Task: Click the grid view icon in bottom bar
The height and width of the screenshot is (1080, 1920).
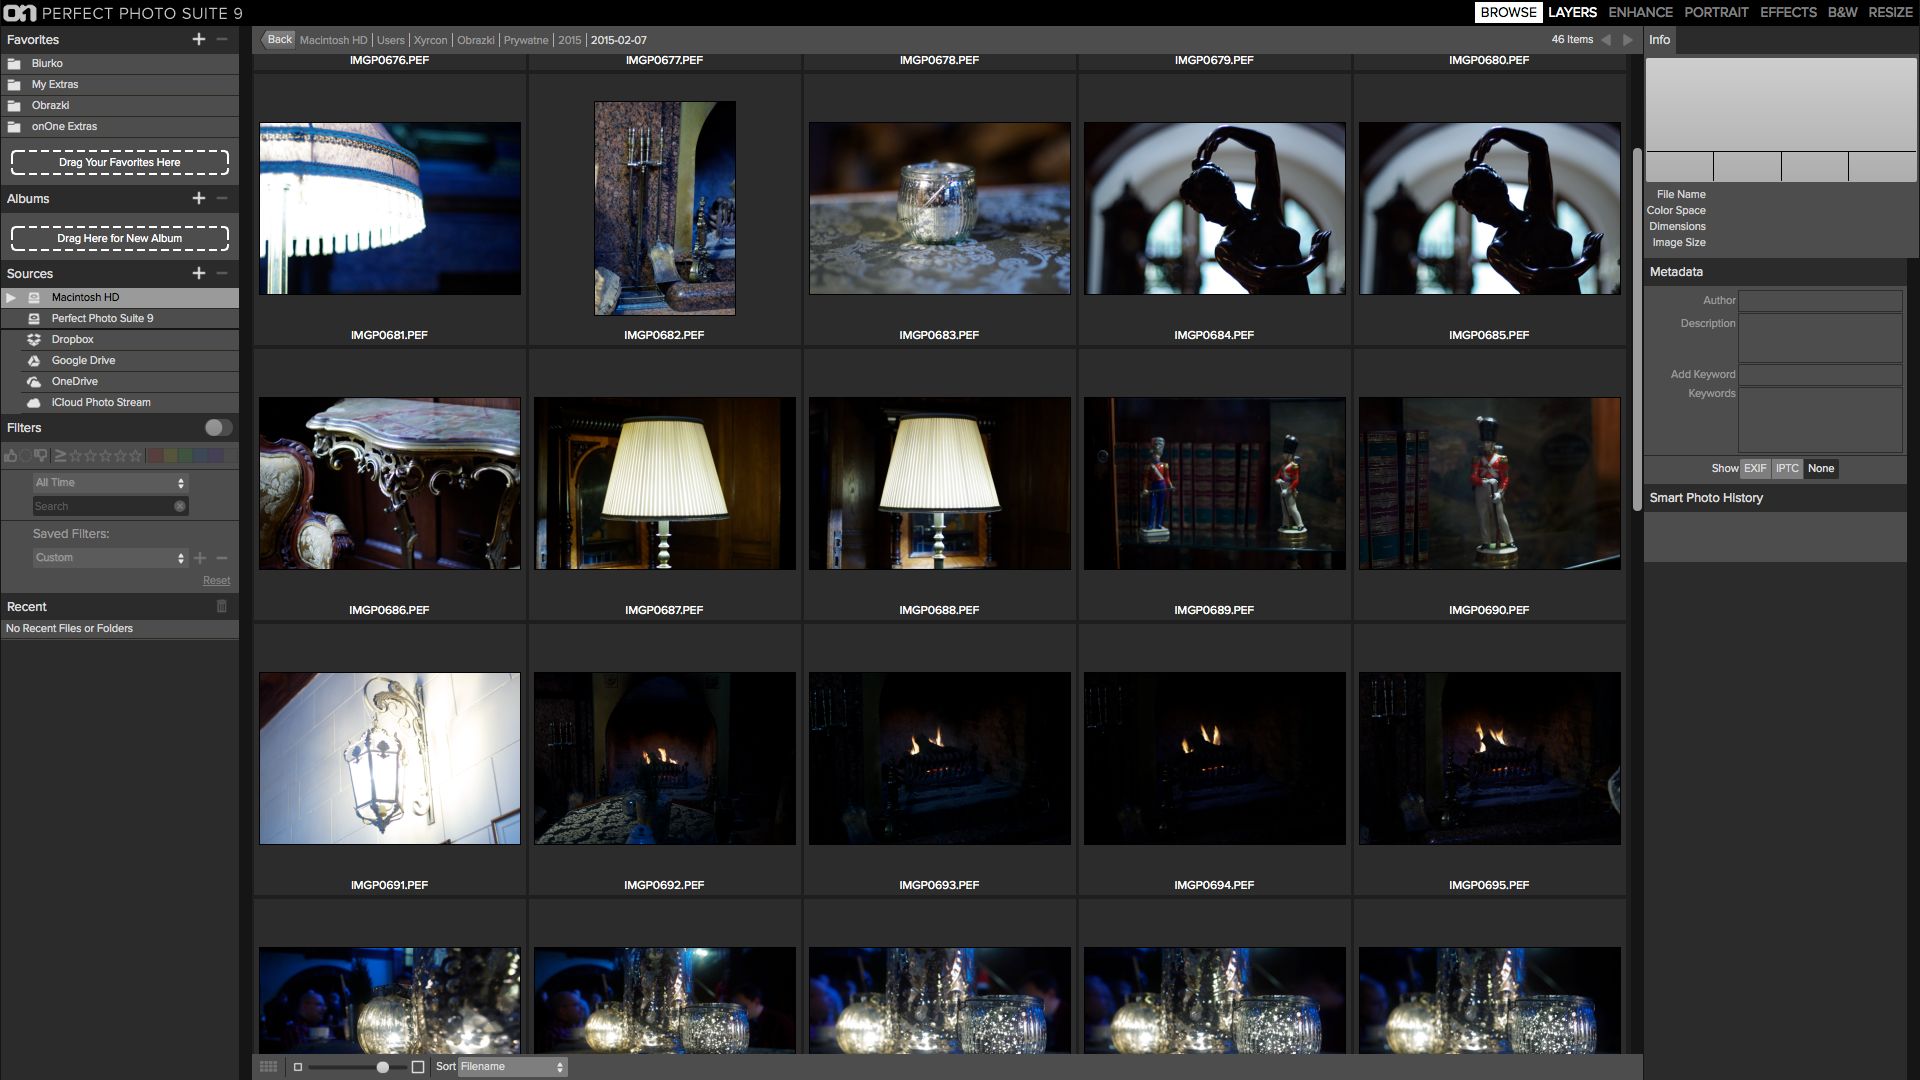Action: pyautogui.click(x=268, y=1066)
